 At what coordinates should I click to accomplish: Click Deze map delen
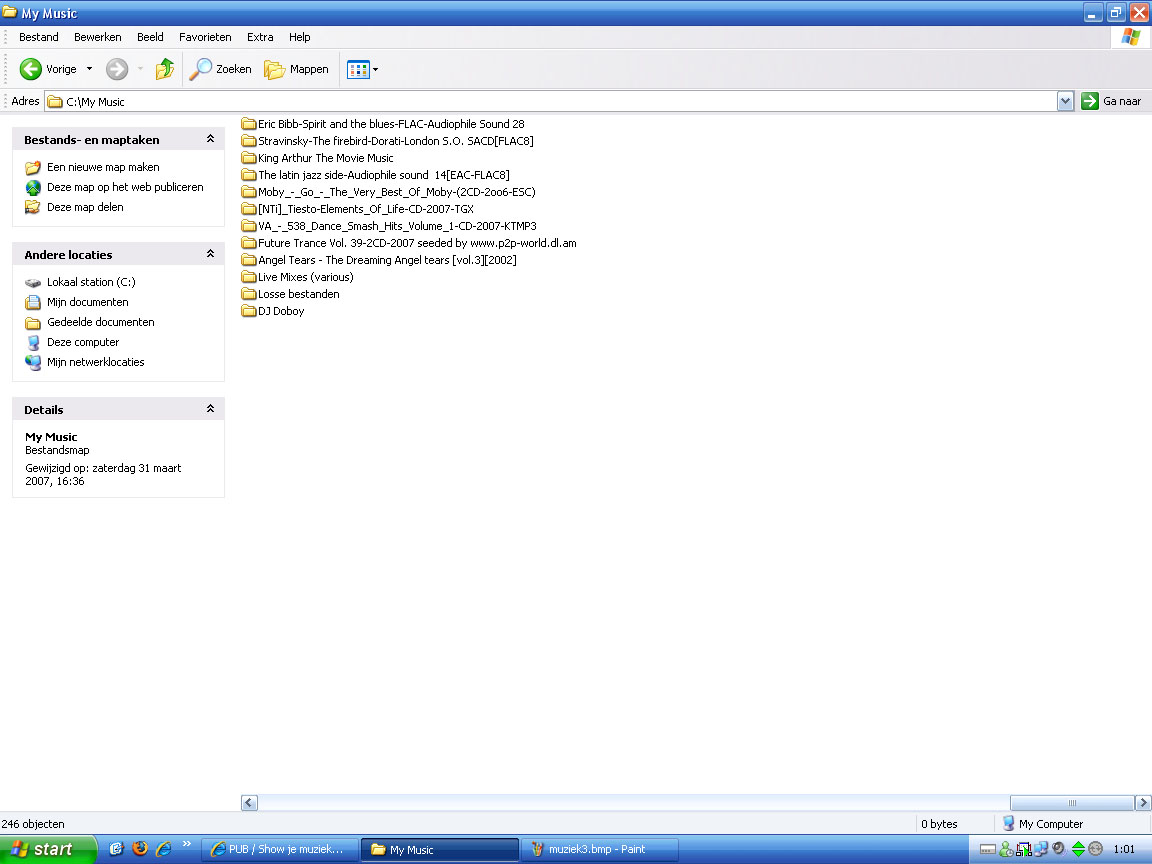85,207
